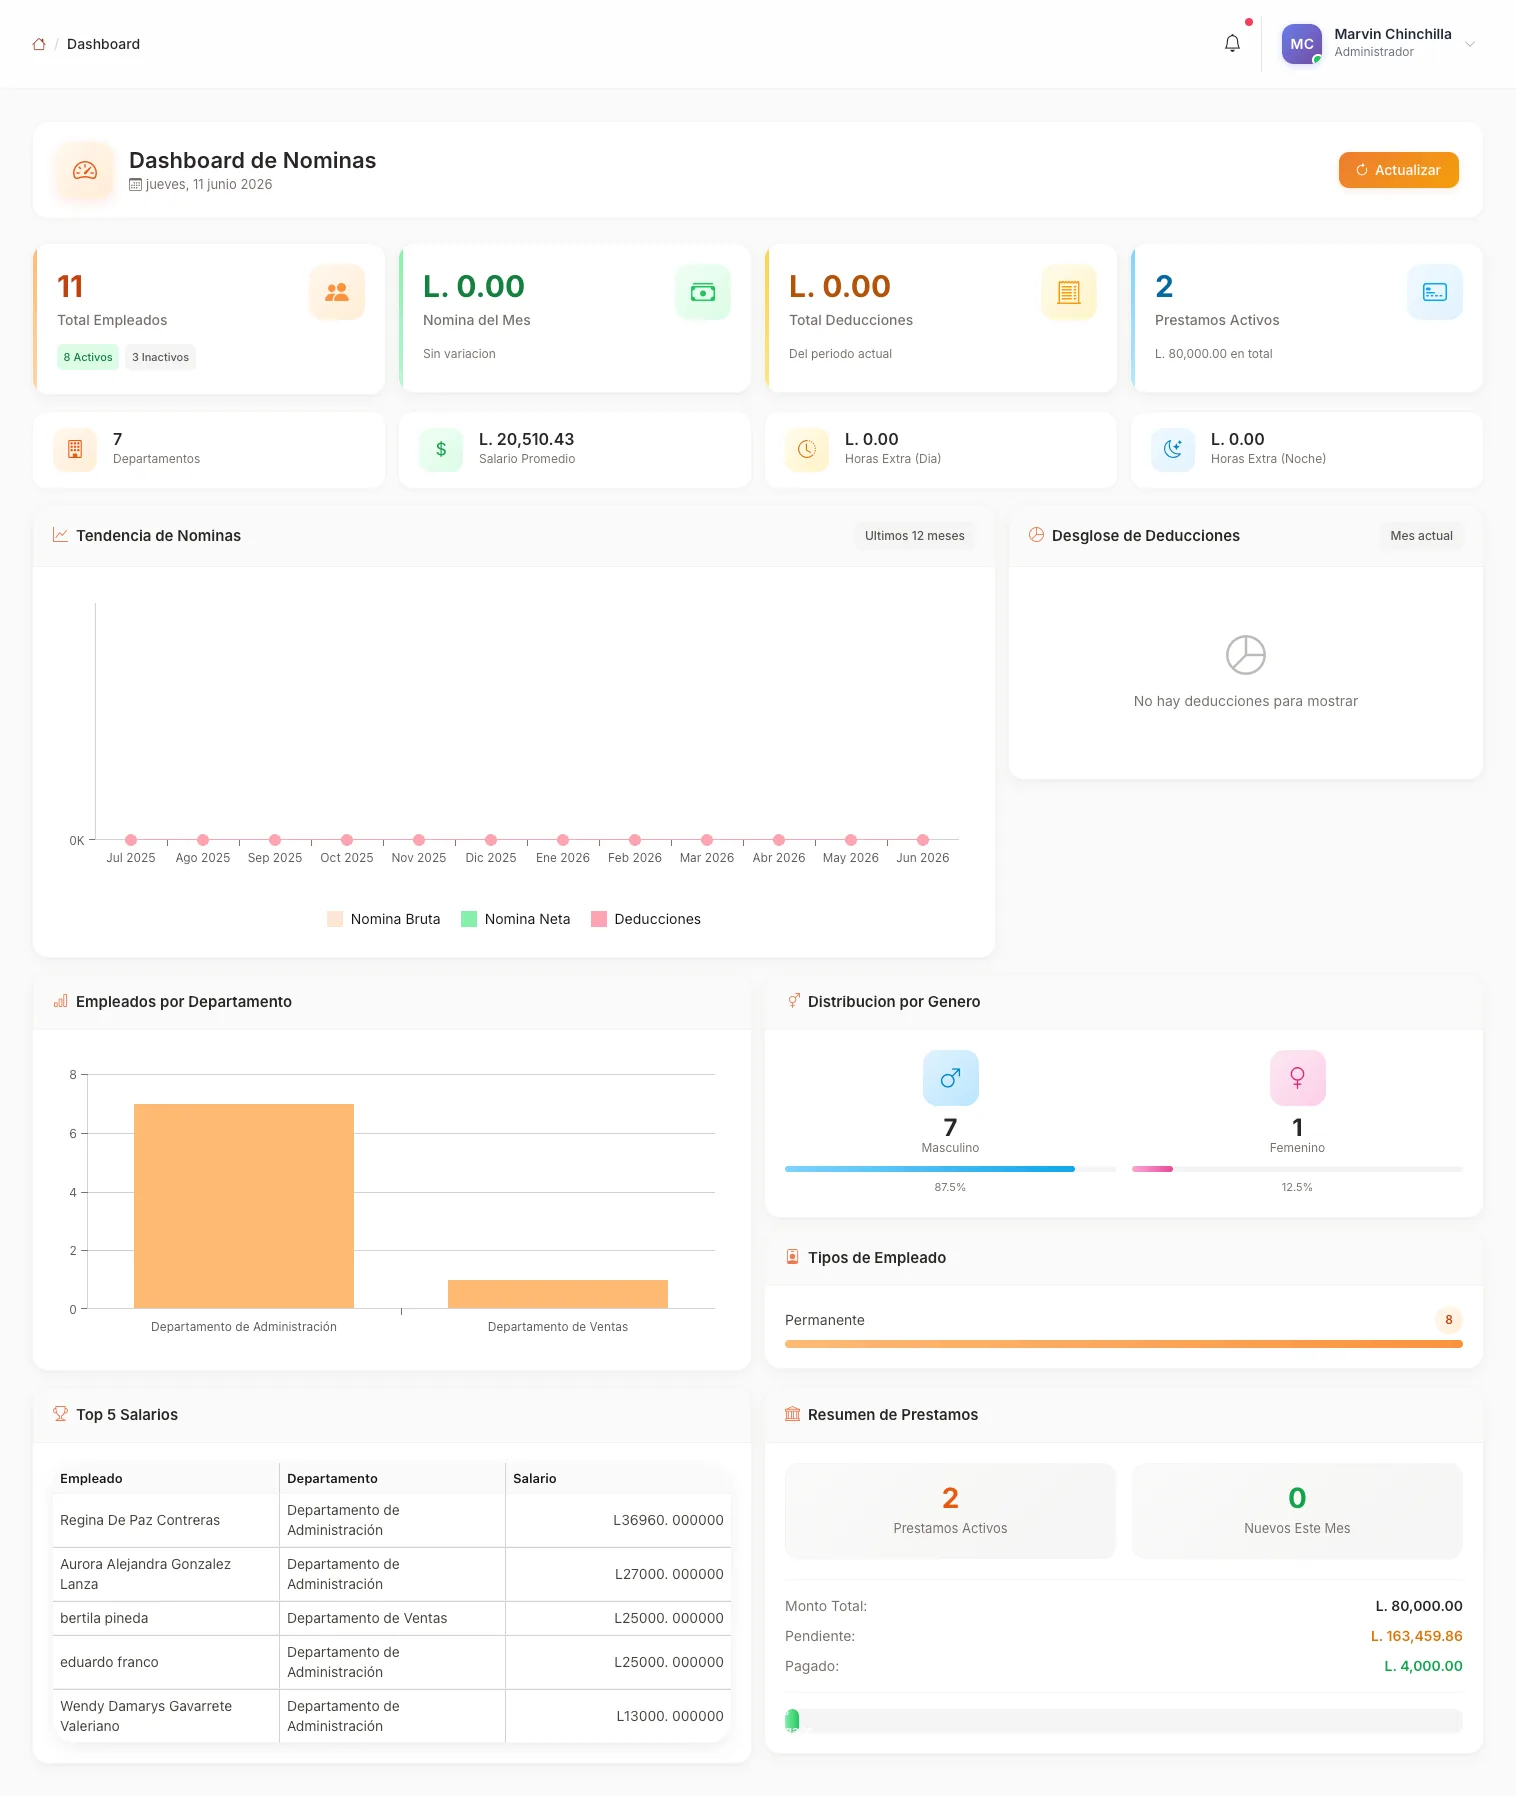Viewport: 1516px width, 1796px height.
Task: Click the Femenino 12.5% progress bar
Action: coord(1297,1169)
